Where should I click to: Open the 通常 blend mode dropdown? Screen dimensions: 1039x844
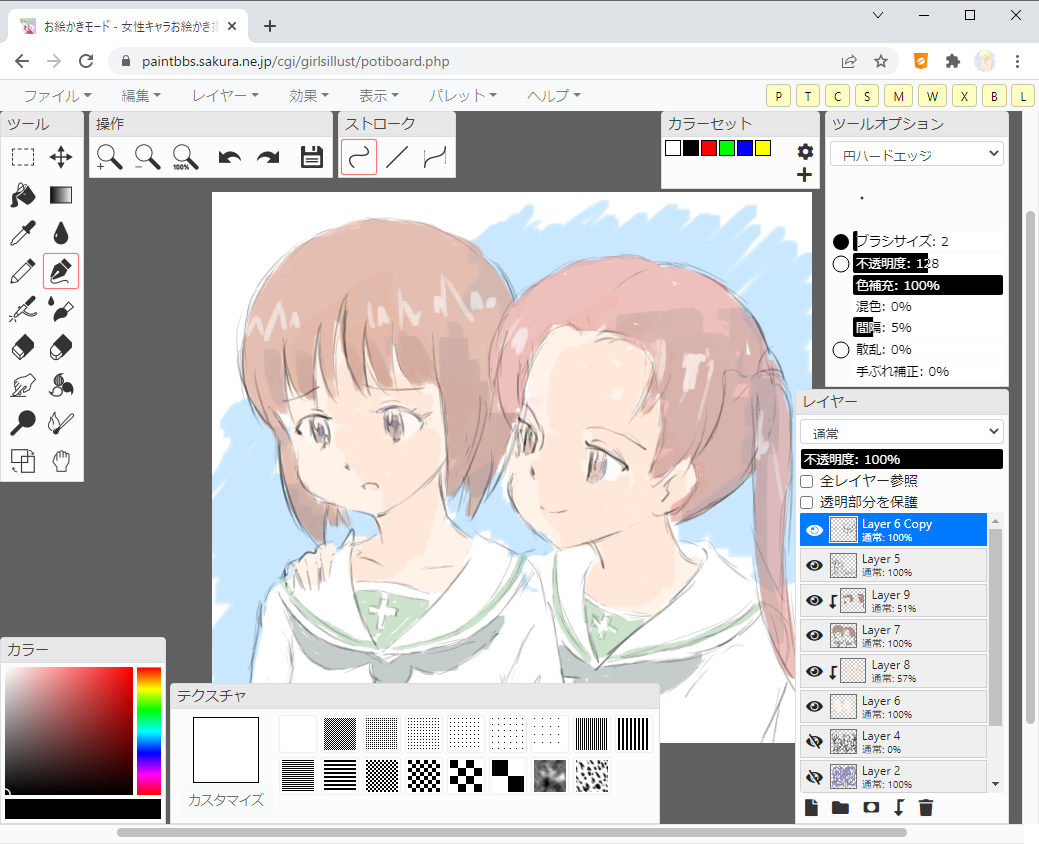(901, 432)
